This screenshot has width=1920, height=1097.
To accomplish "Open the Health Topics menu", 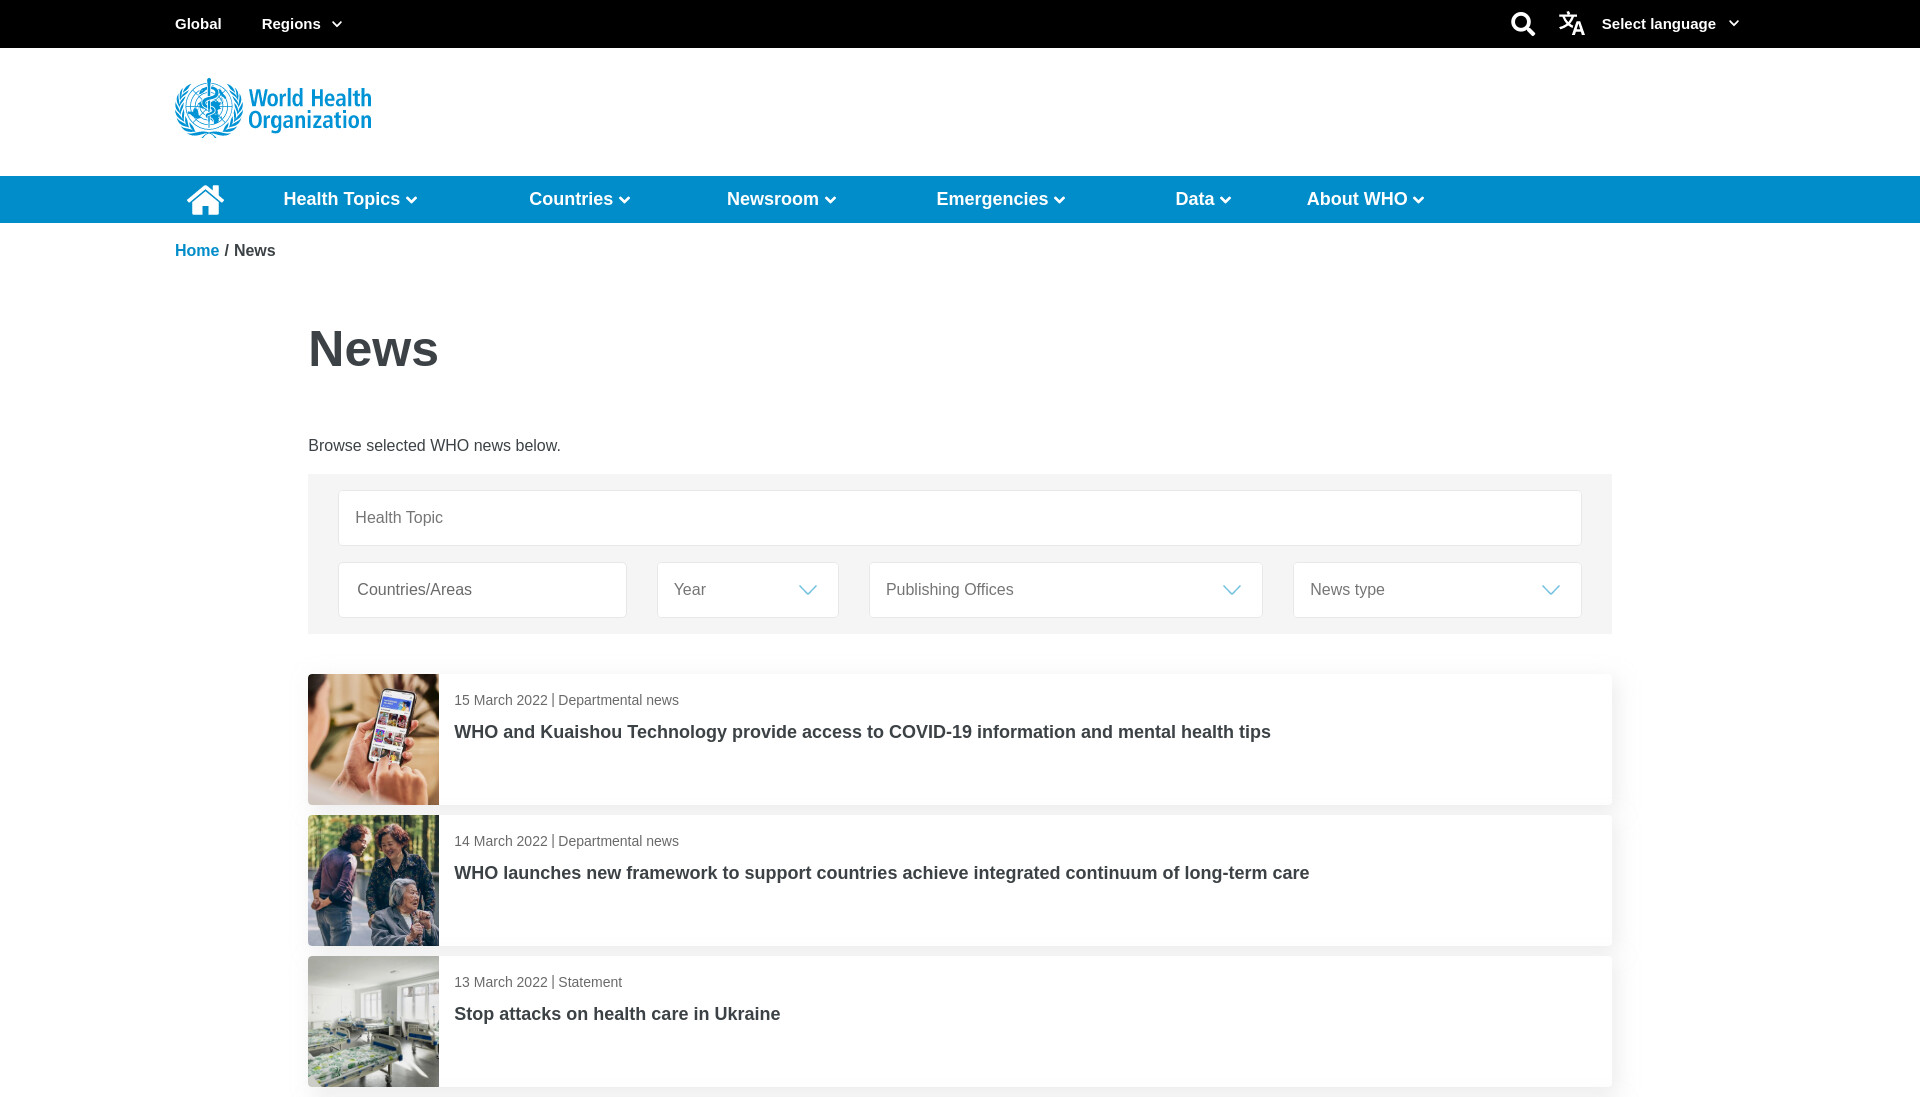I will click(x=350, y=199).
